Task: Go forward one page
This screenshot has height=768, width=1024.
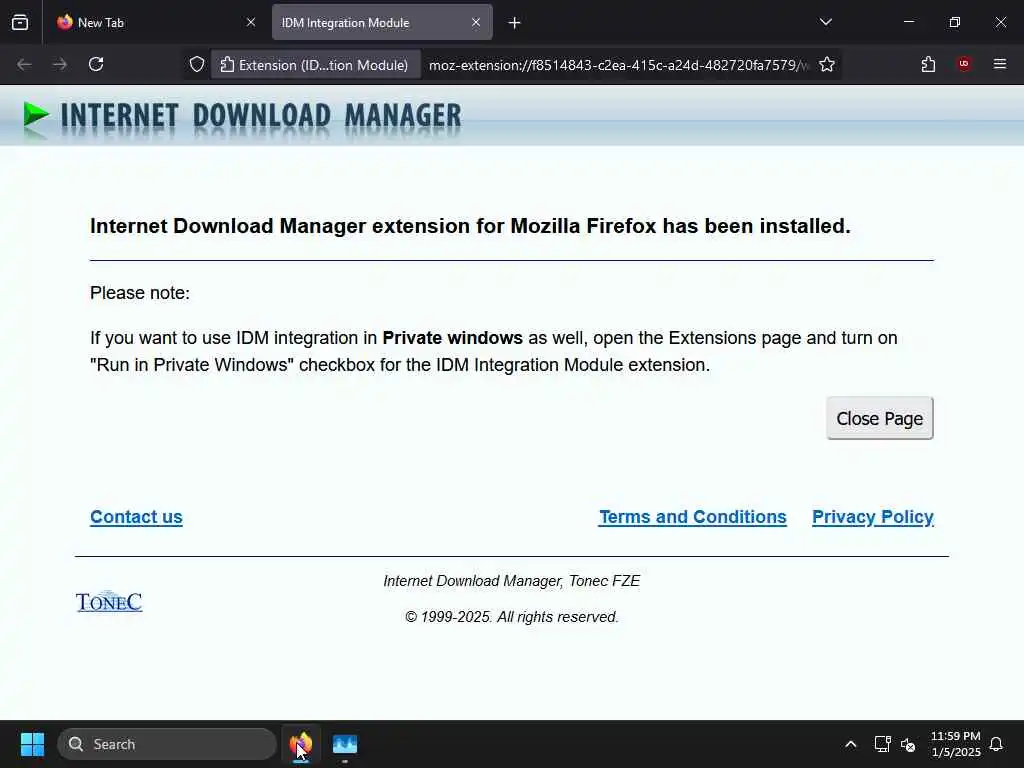Action: (x=60, y=64)
